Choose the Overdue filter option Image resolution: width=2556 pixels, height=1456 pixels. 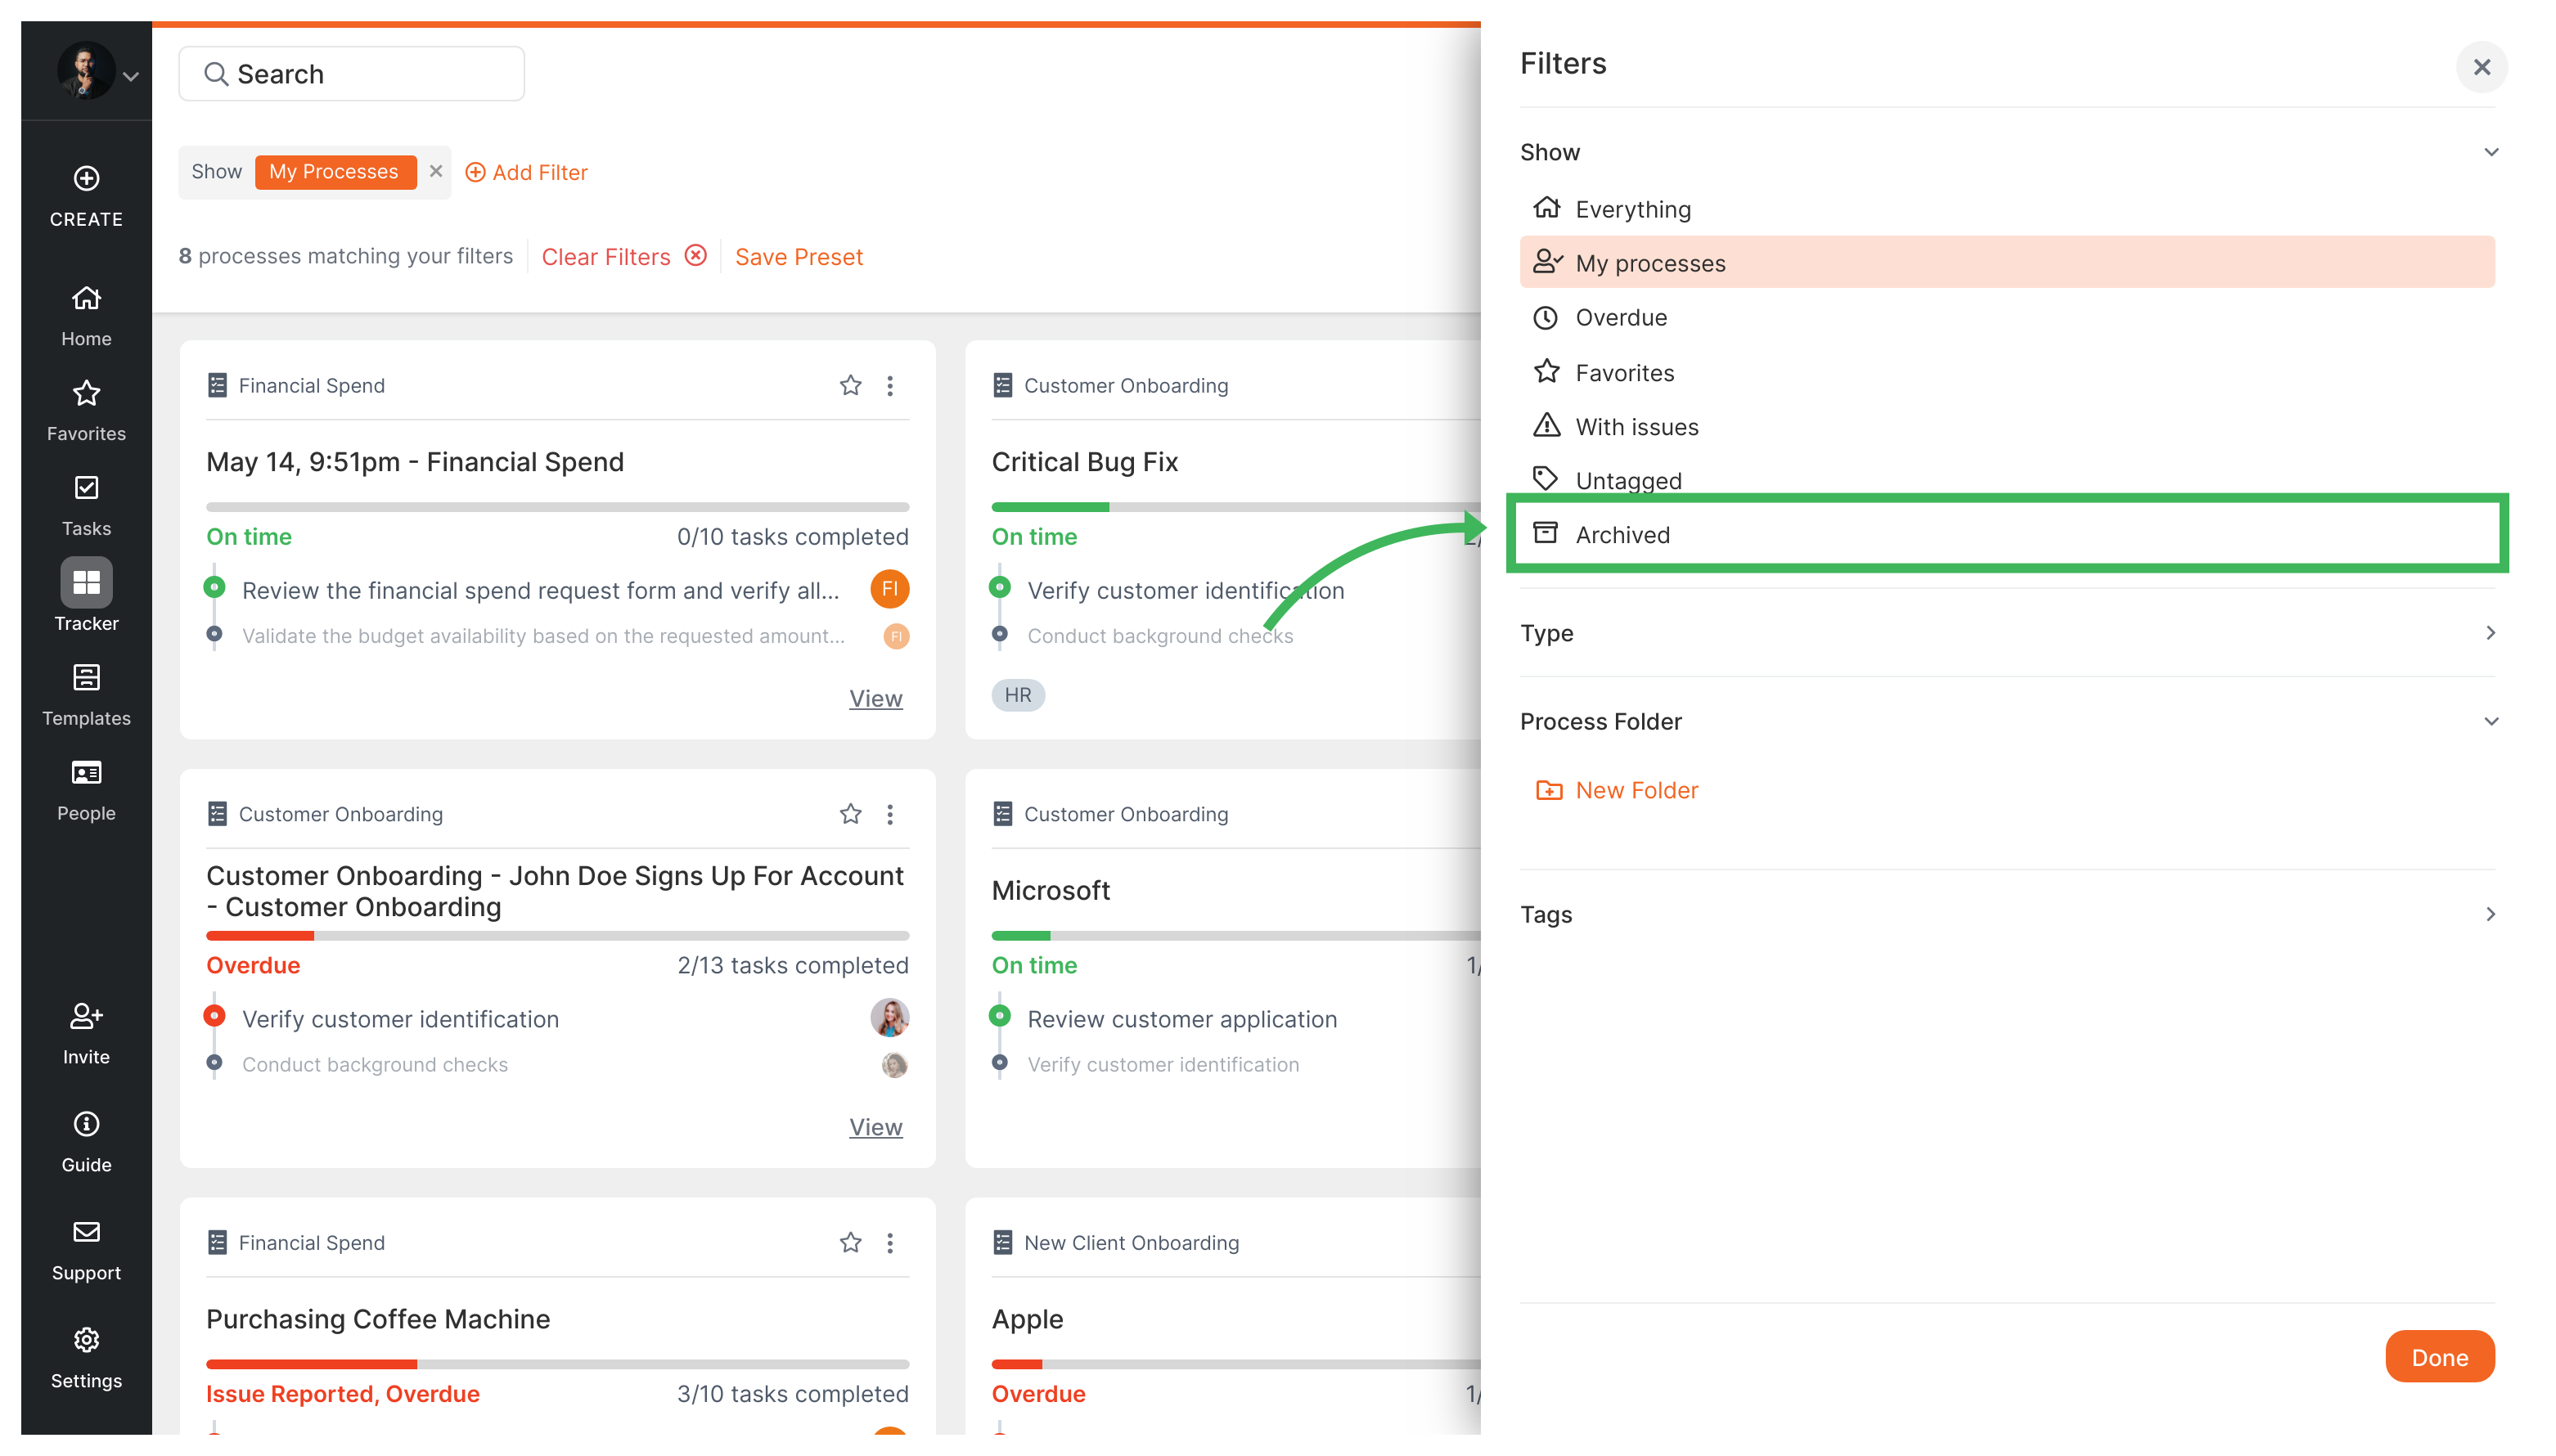[1620, 317]
